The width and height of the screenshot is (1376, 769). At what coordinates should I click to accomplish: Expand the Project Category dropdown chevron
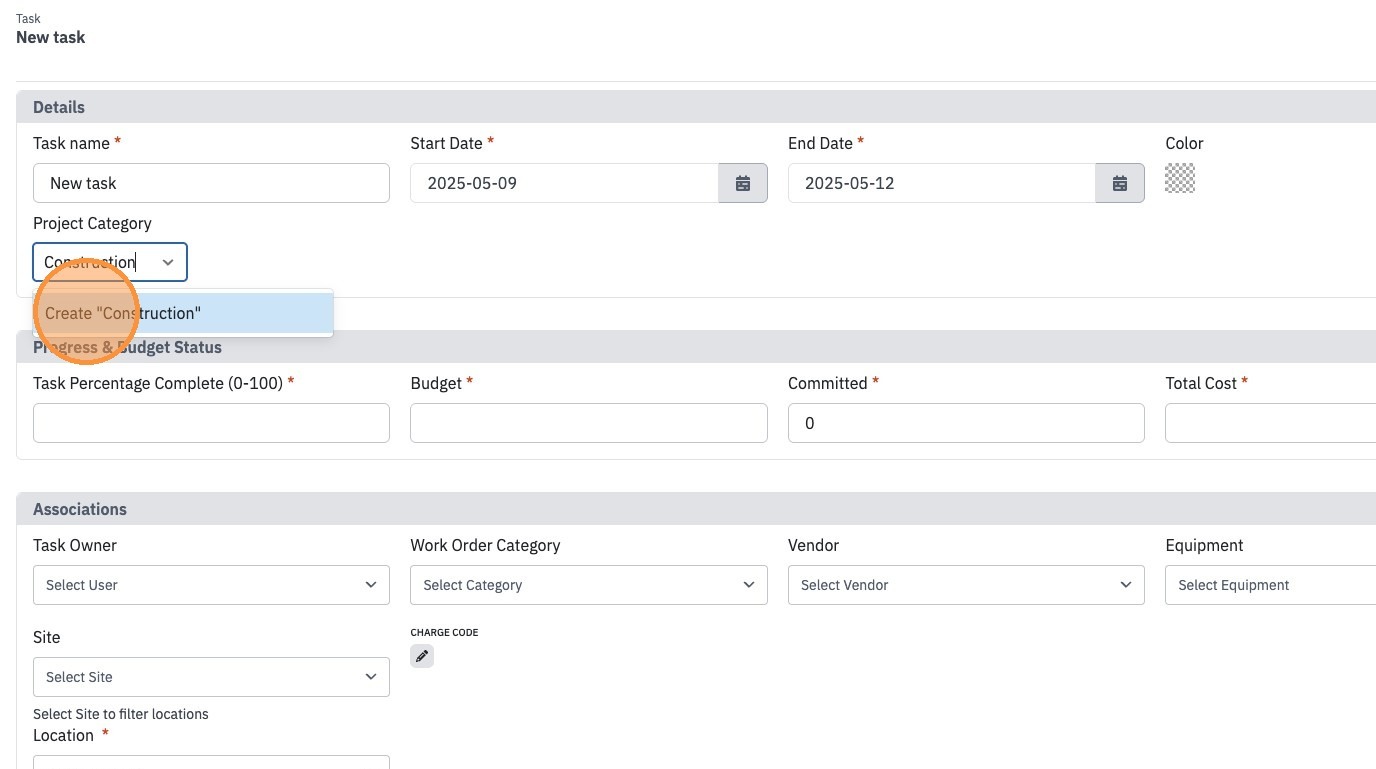(x=168, y=262)
